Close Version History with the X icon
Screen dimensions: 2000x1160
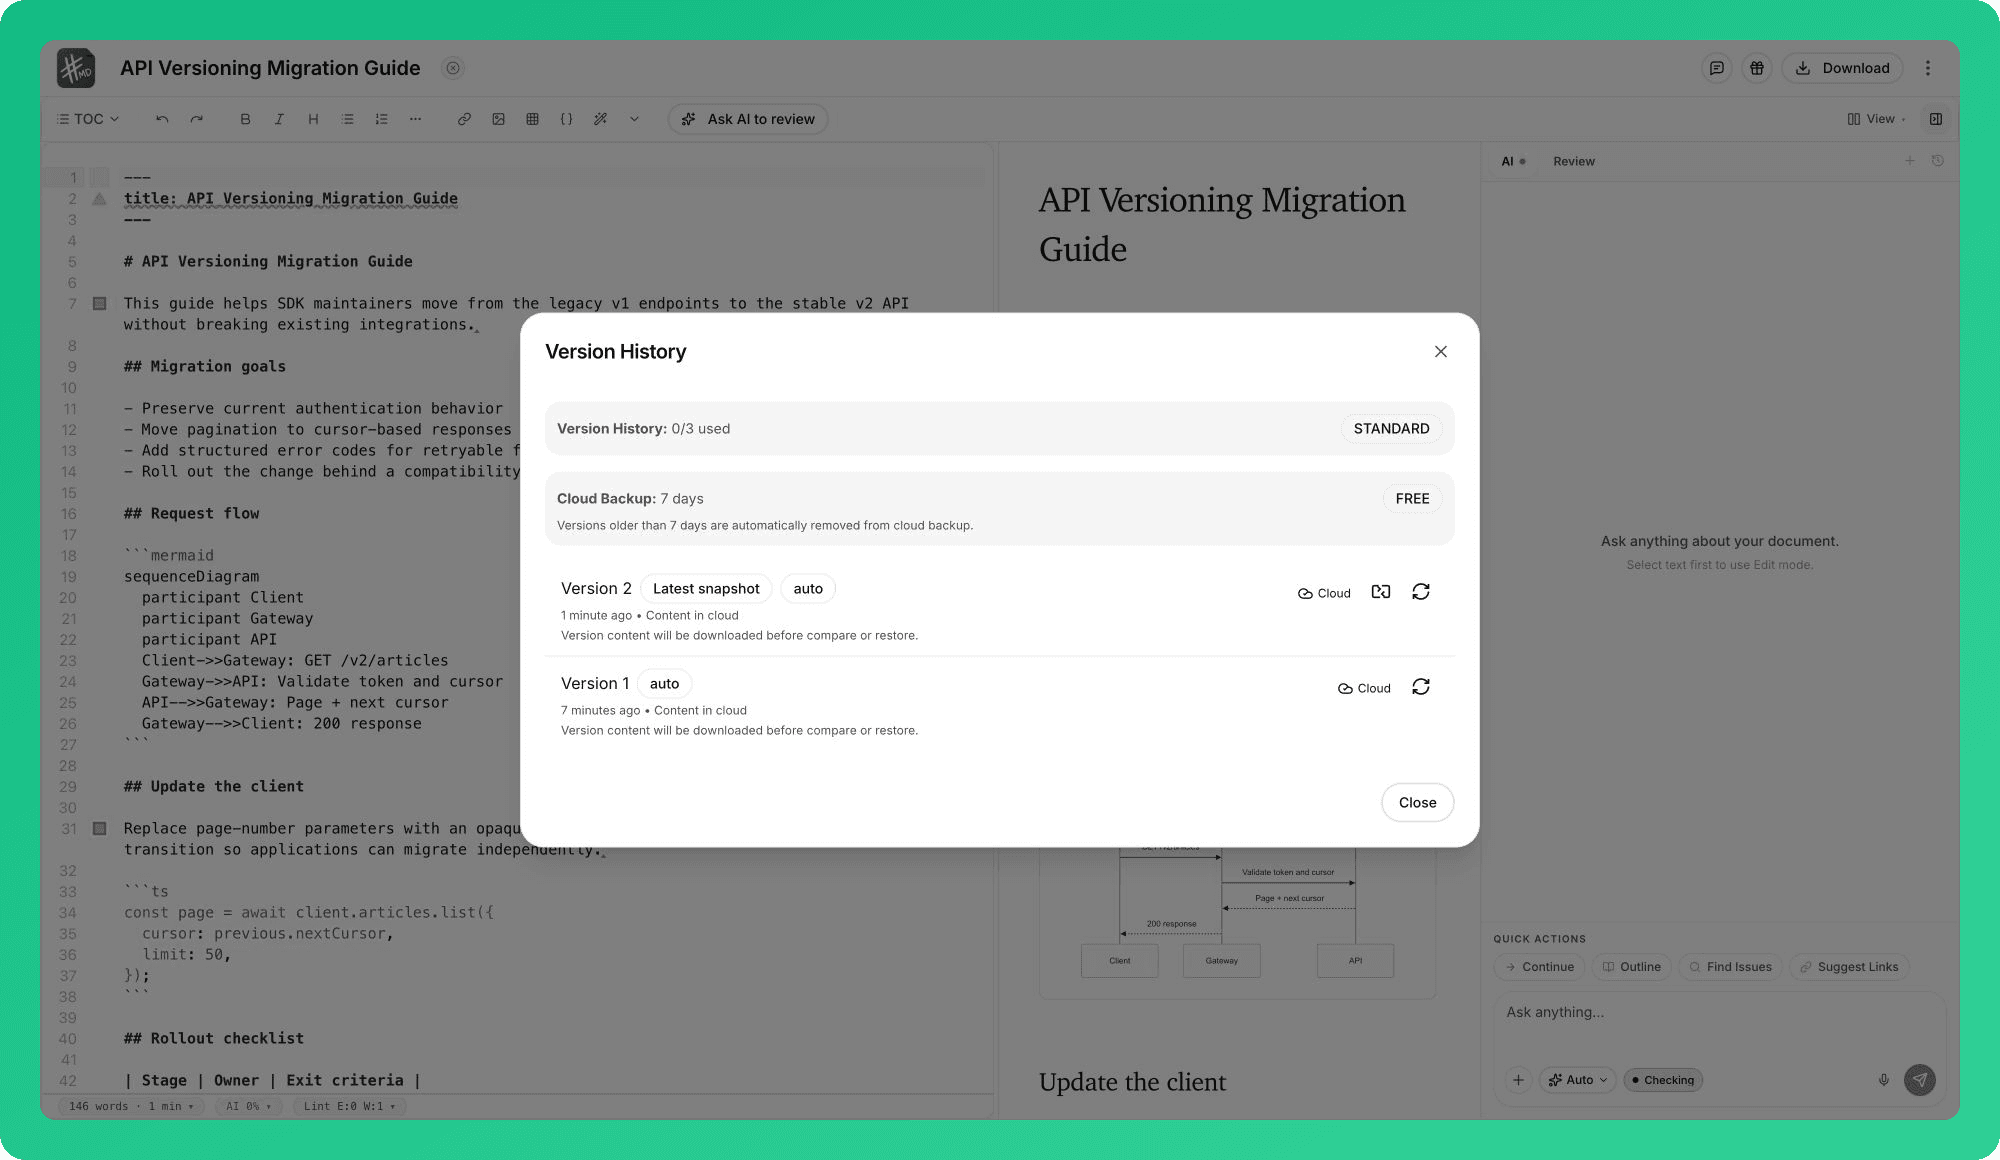1441,352
